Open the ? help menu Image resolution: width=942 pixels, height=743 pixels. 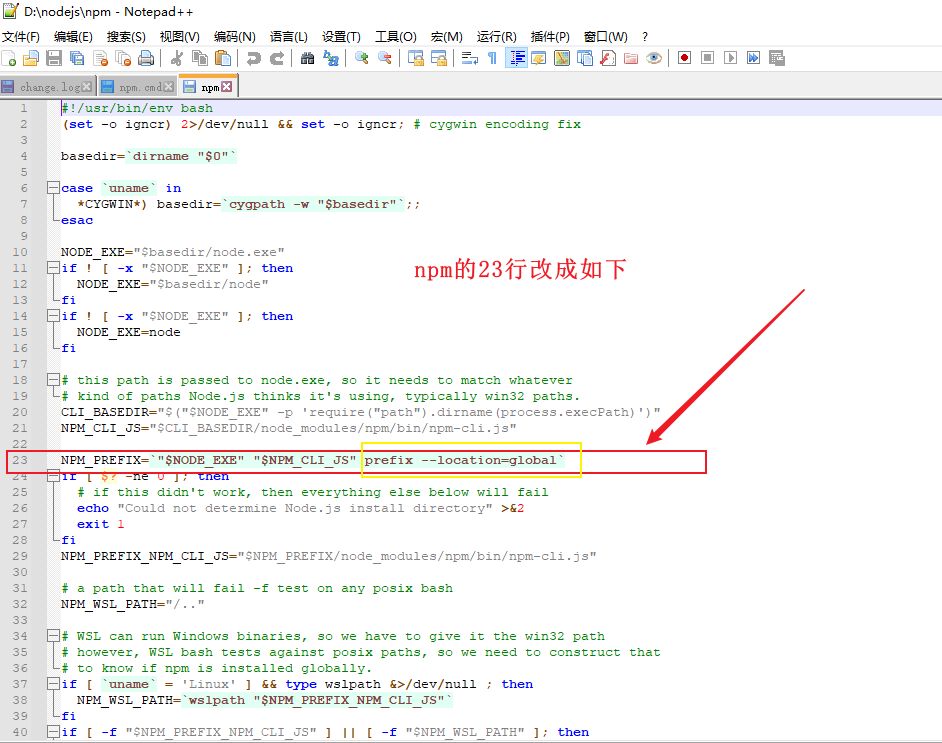click(645, 37)
